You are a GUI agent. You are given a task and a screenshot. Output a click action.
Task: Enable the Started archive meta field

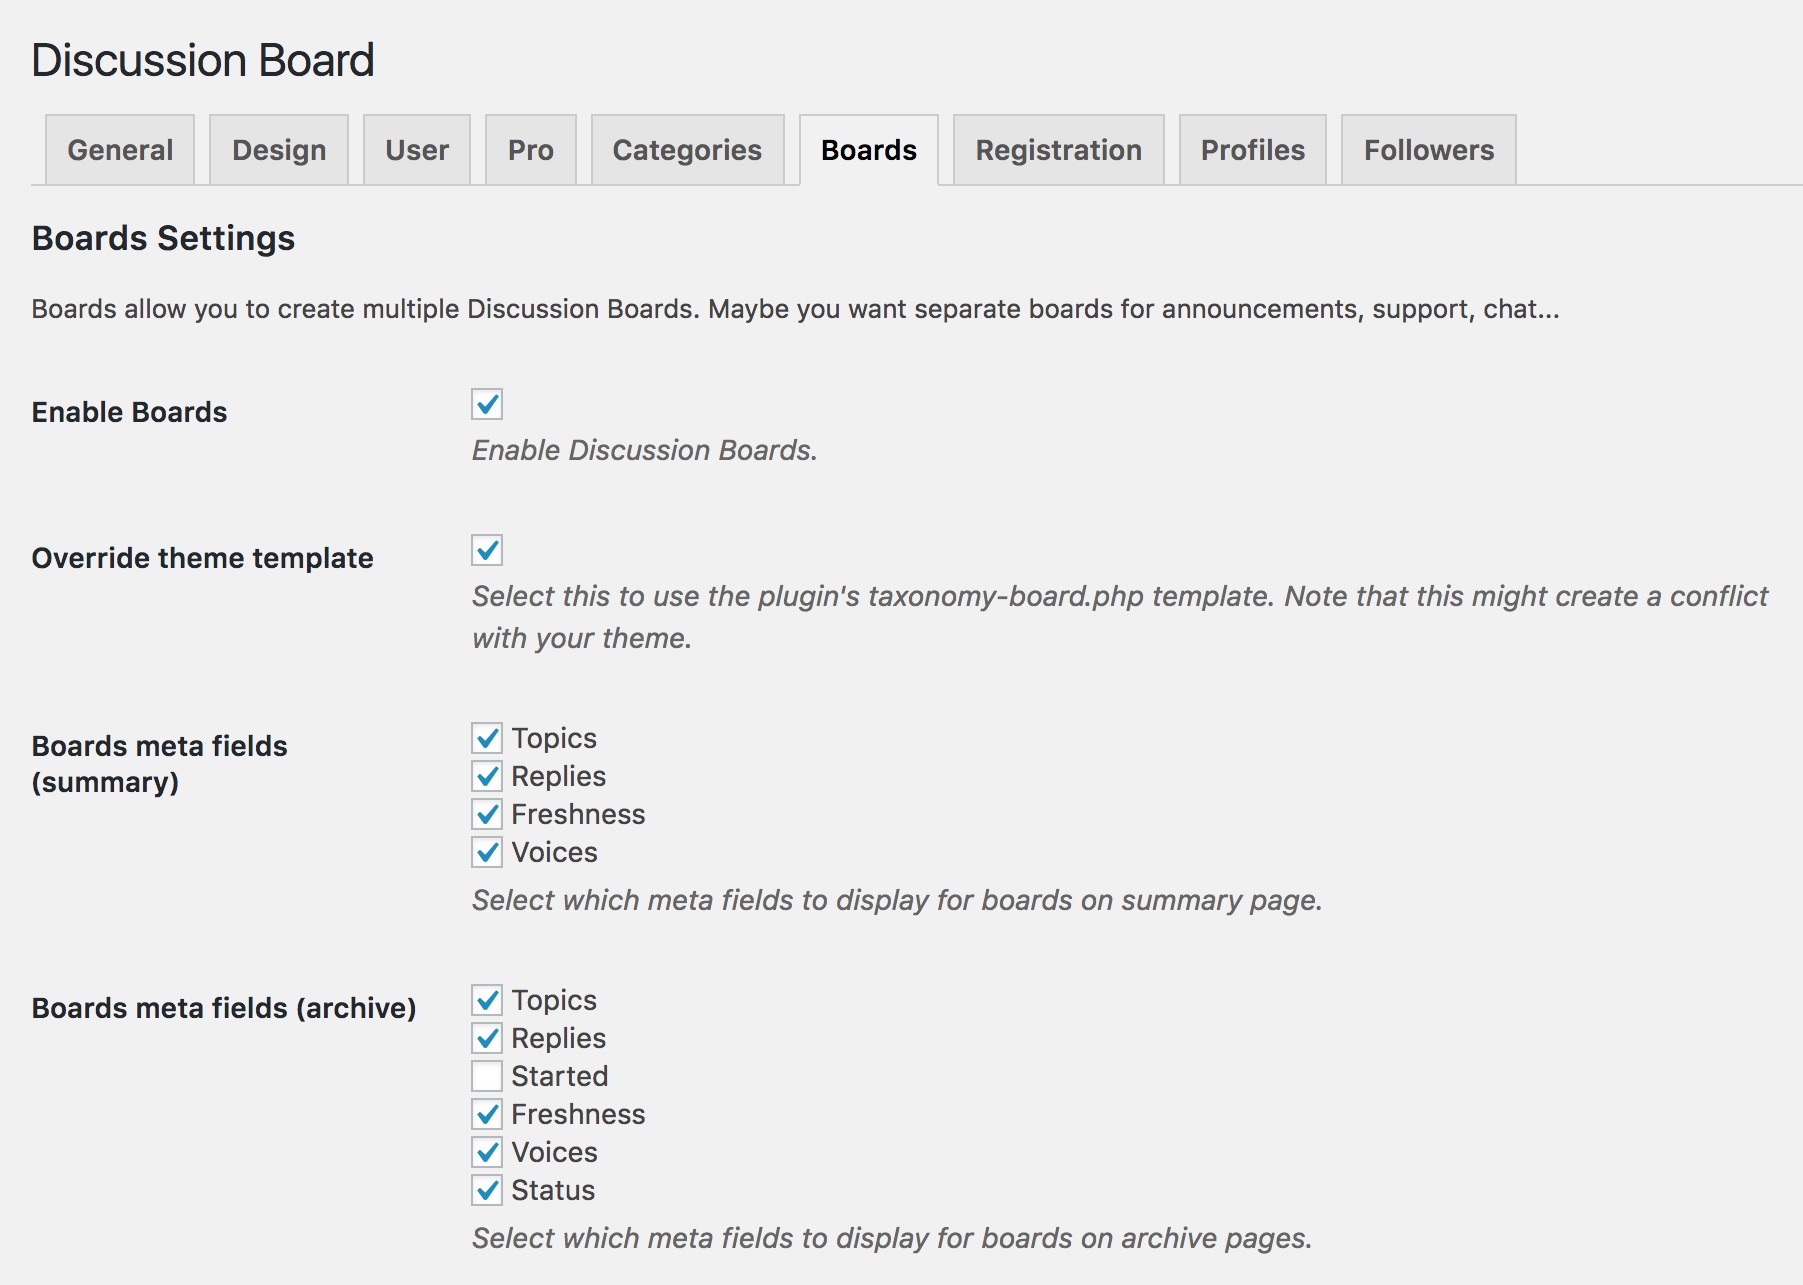(487, 1076)
